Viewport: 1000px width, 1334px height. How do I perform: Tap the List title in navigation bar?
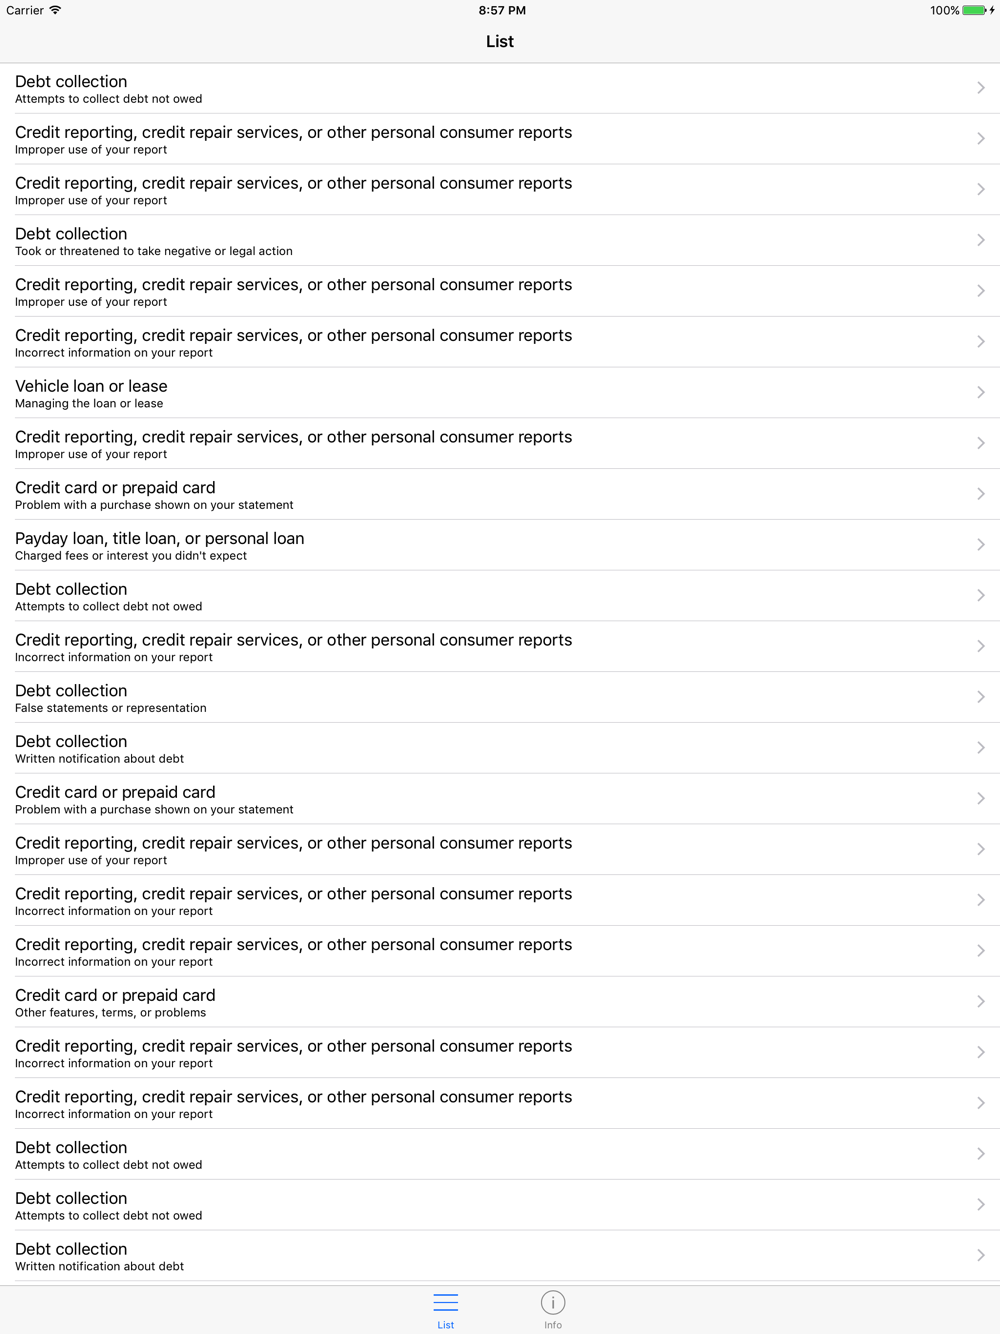[500, 41]
